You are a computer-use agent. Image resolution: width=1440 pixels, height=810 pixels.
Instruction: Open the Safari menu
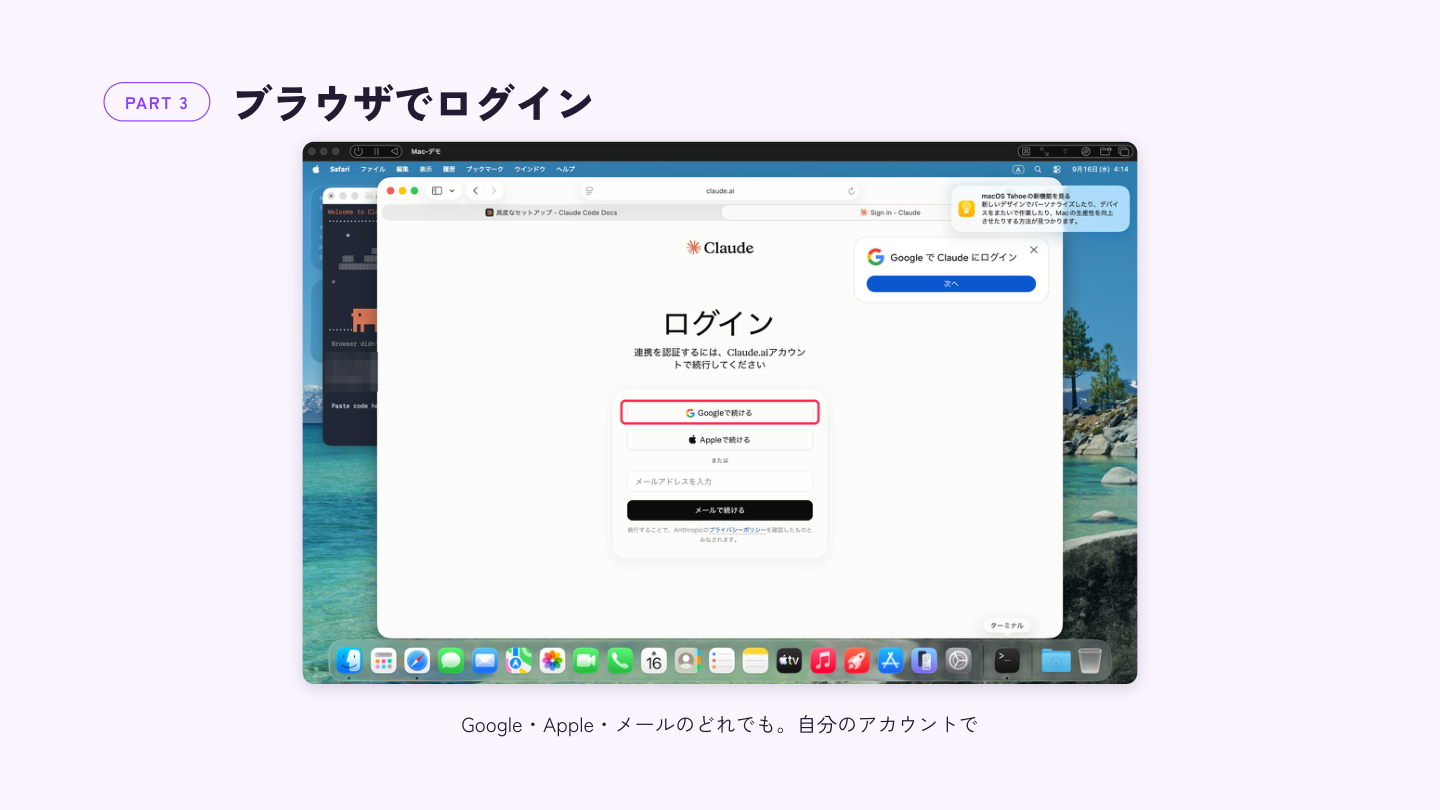[x=340, y=169]
